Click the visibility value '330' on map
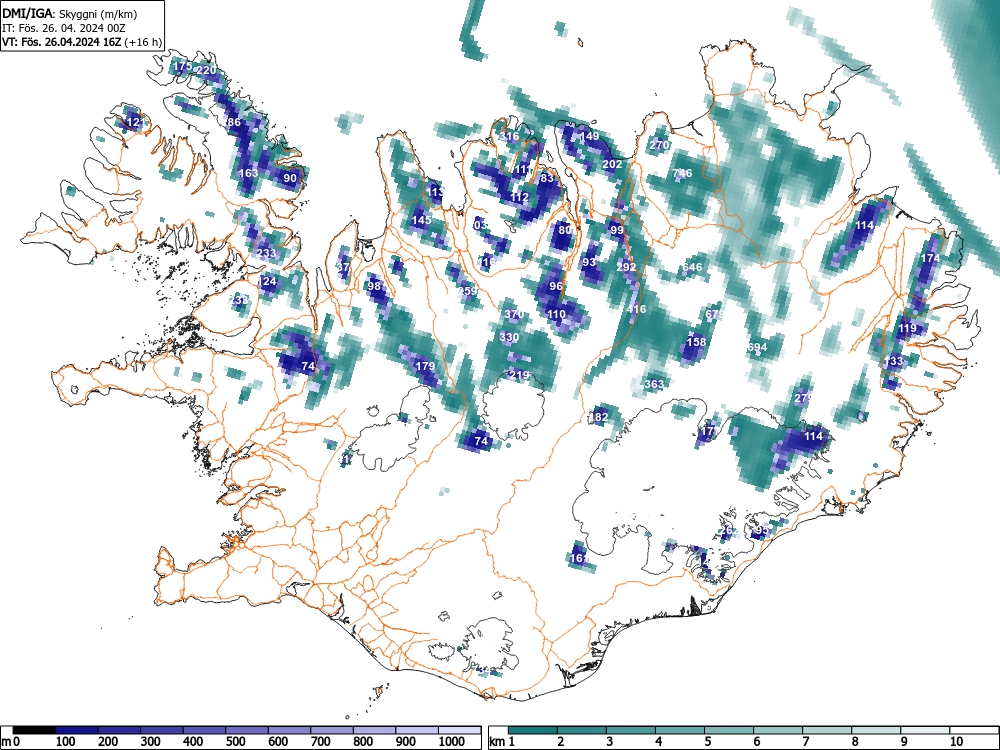The image size is (1000, 750). coord(509,337)
